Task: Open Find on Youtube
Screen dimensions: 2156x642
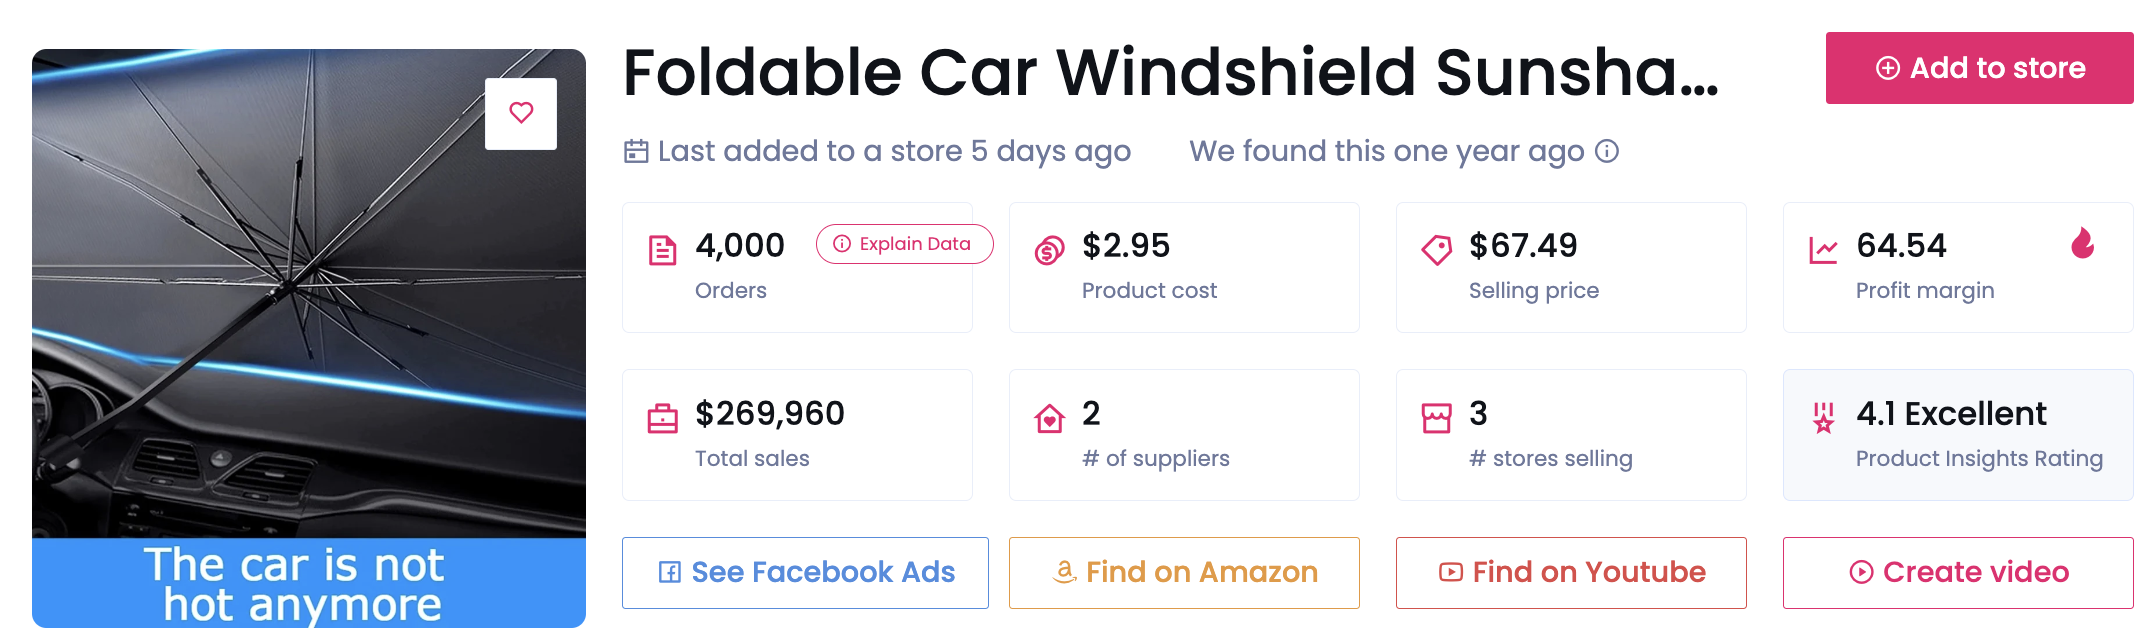Action: [1571, 573]
